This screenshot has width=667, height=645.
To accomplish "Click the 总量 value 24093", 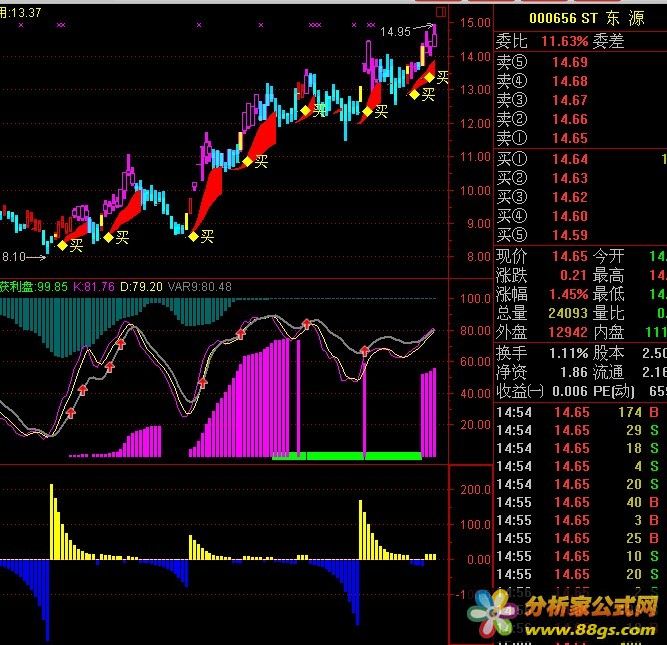I will [x=568, y=314].
